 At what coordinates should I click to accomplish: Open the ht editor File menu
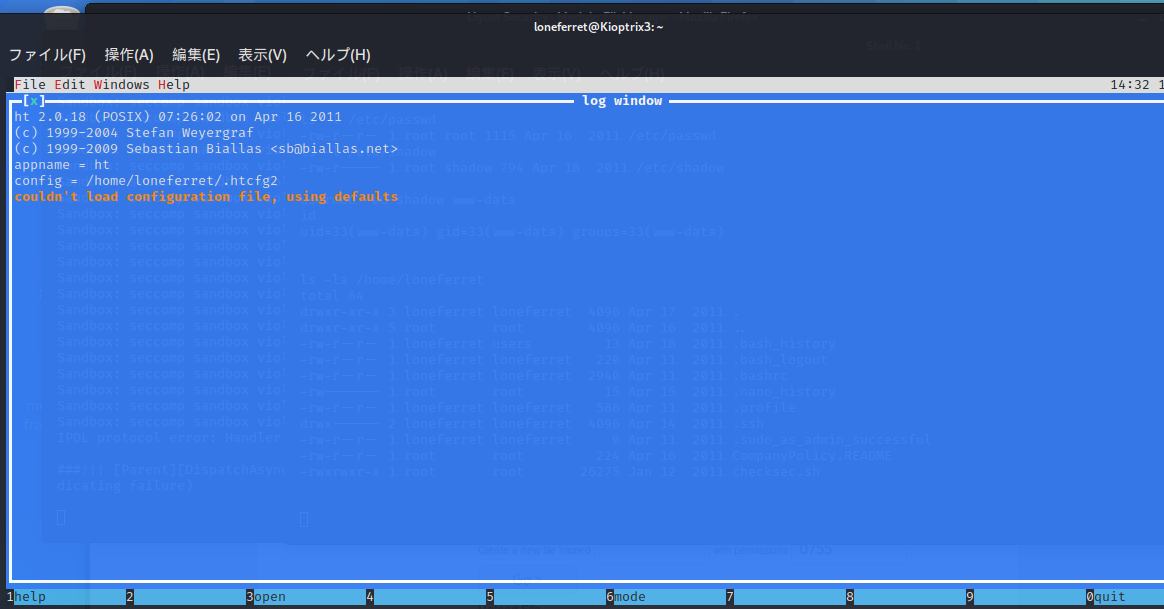tap(30, 85)
